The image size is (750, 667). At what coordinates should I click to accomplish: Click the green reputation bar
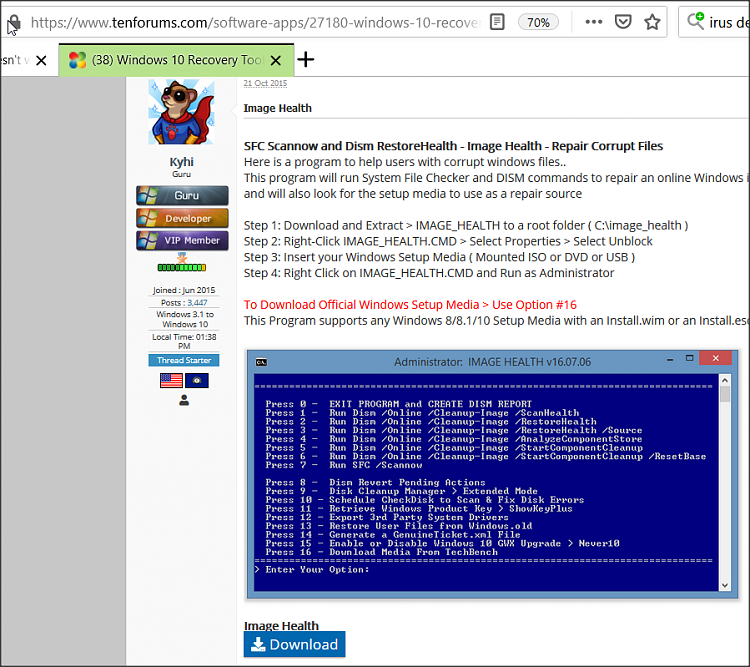coord(182,267)
